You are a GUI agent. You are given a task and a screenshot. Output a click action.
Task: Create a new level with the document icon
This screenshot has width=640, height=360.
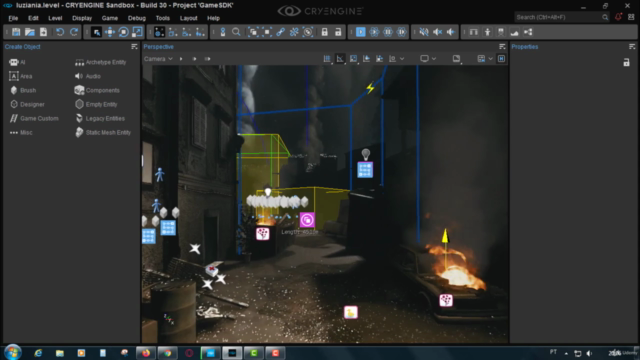point(43,32)
